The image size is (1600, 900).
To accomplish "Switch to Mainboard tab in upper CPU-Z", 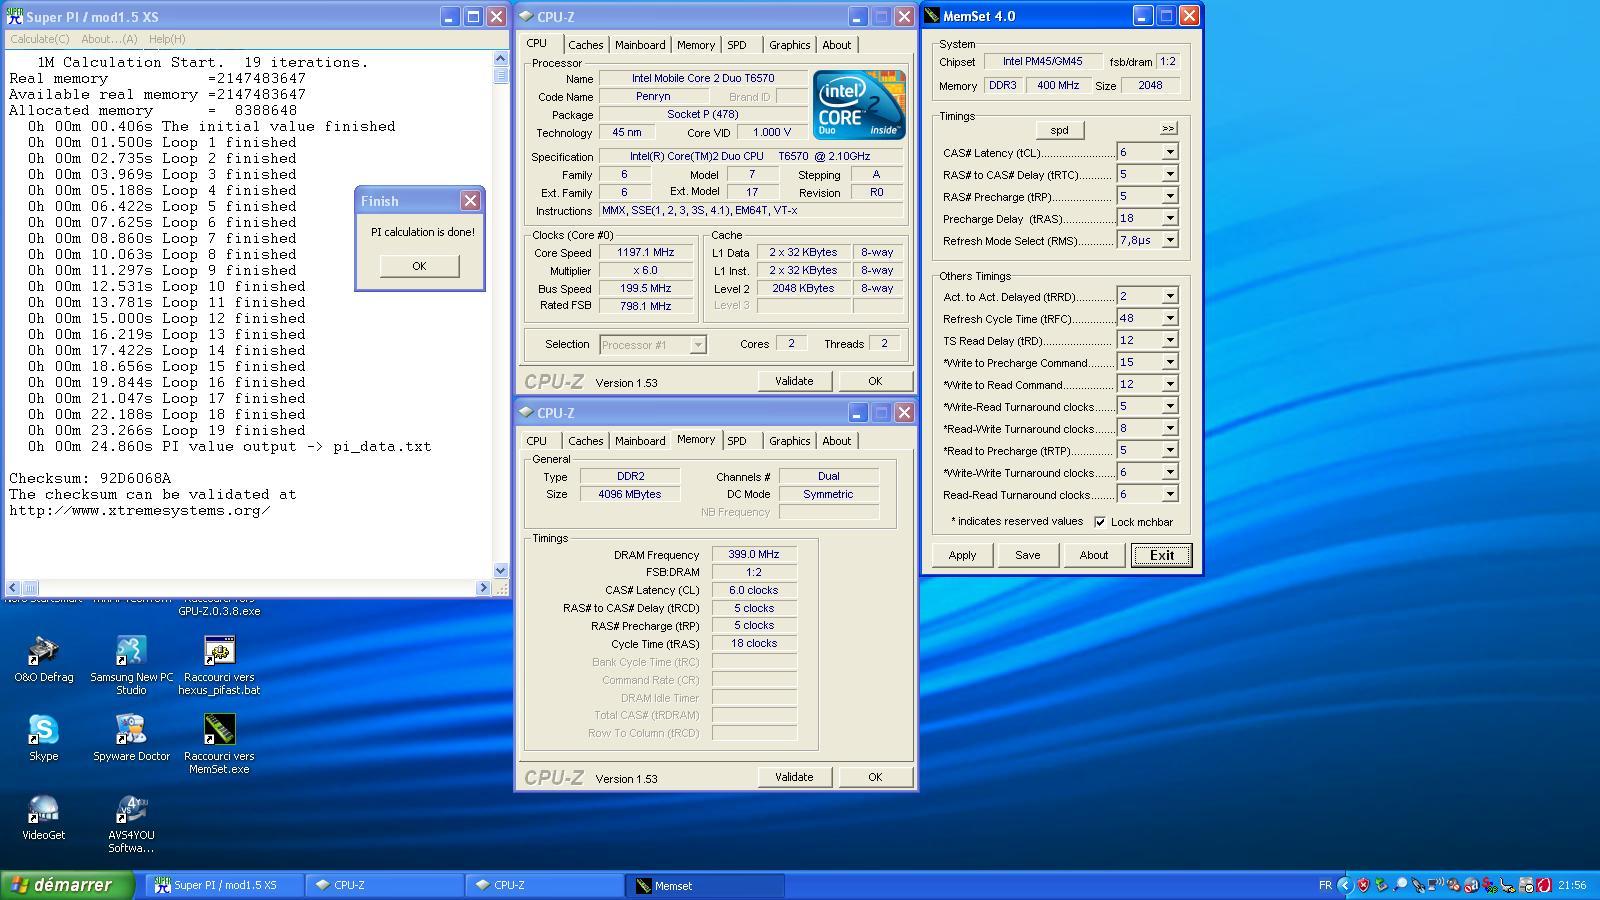I will [x=640, y=45].
